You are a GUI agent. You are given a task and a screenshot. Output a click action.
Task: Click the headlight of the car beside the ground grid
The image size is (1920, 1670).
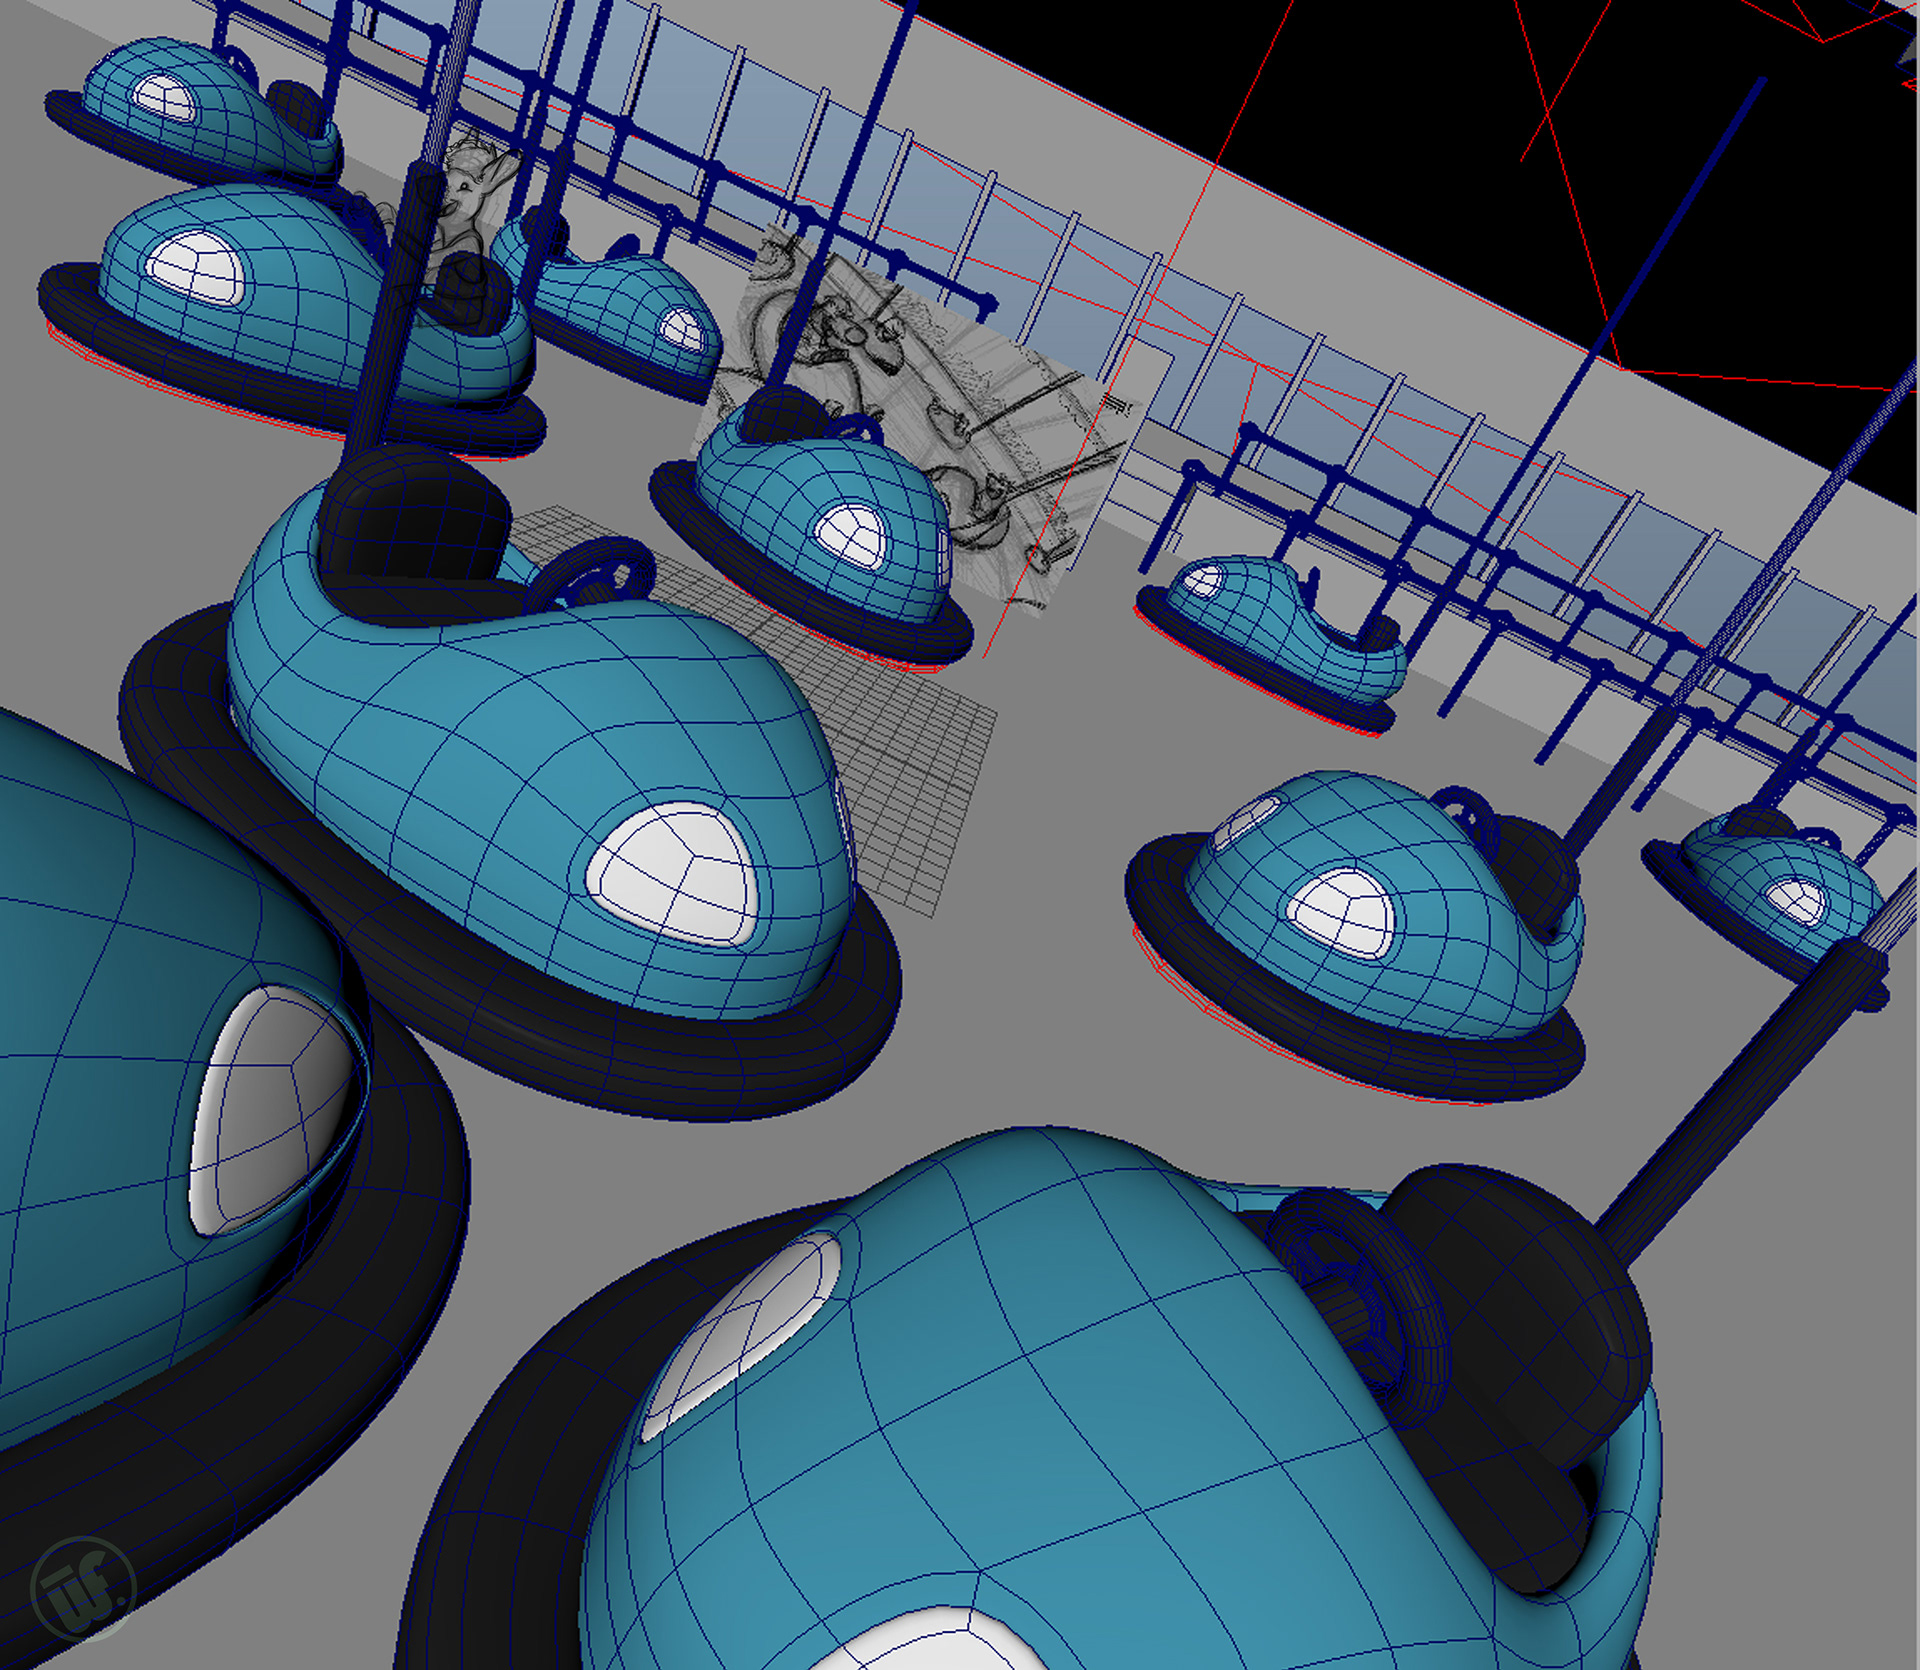[x=672, y=872]
